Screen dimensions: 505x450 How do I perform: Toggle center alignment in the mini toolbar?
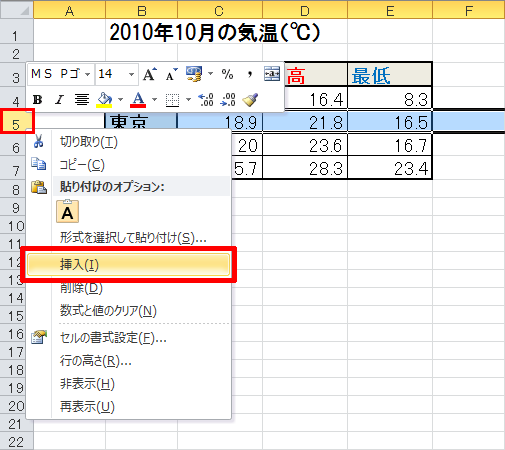coord(82,100)
